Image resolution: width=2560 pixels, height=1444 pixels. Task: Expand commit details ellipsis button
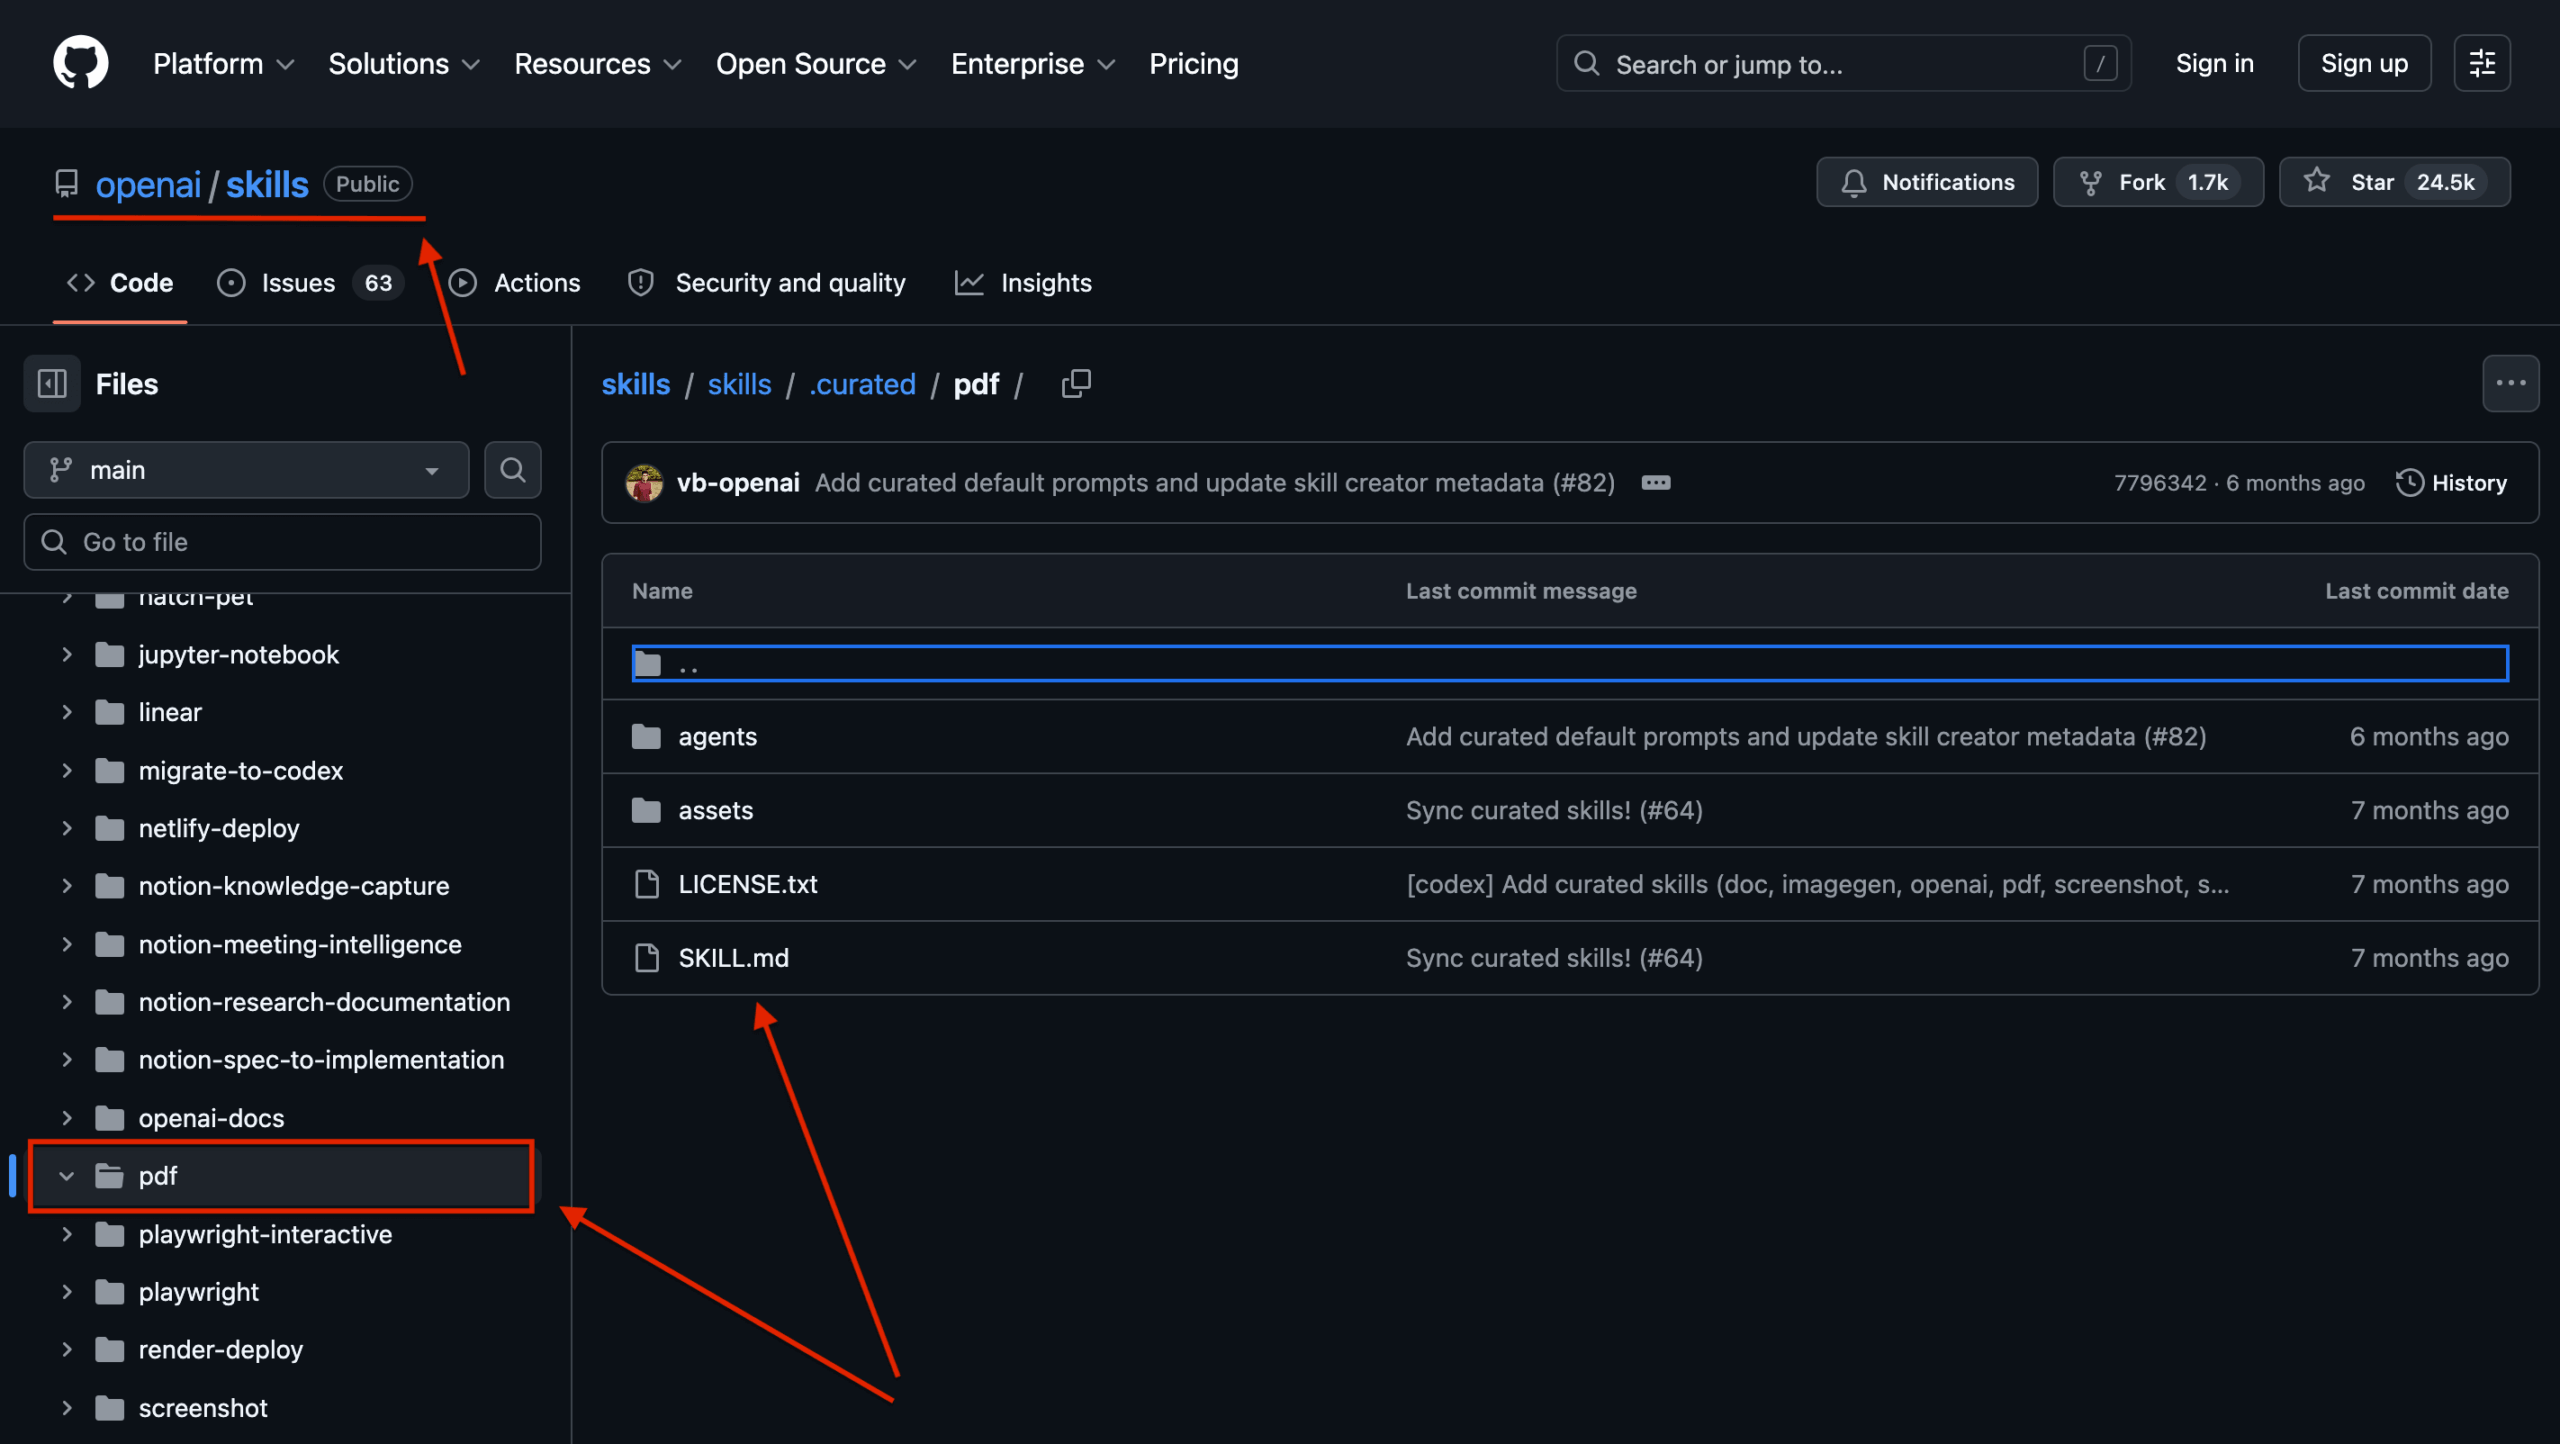1656,483
